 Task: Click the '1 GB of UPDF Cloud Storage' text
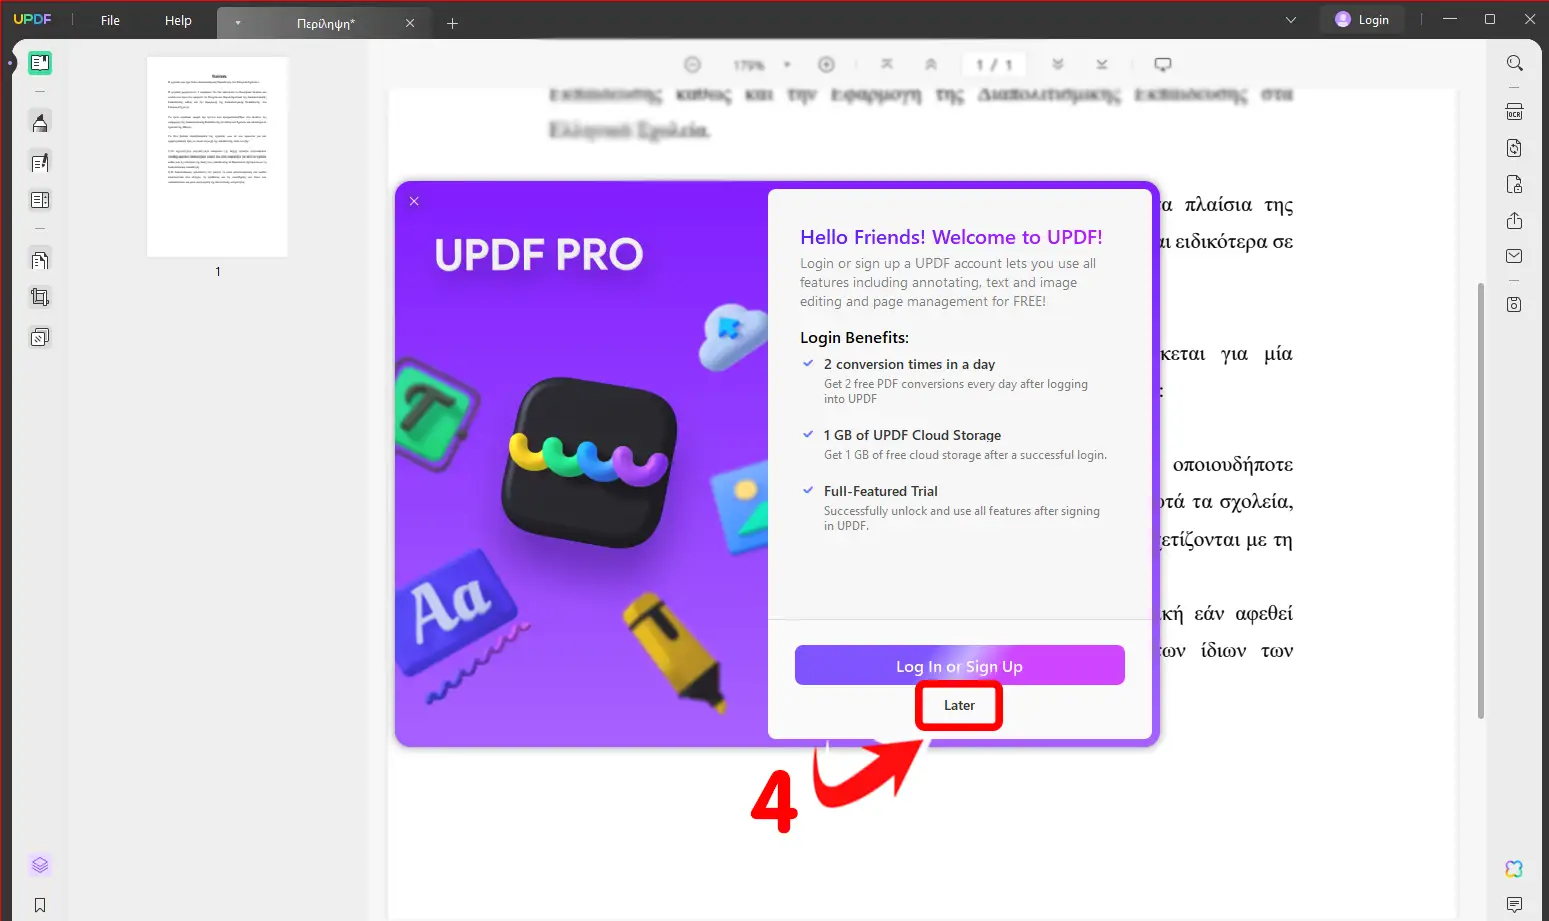tap(912, 435)
